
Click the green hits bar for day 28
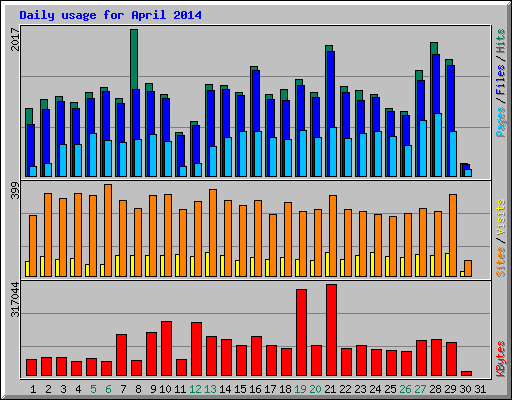click(x=434, y=48)
